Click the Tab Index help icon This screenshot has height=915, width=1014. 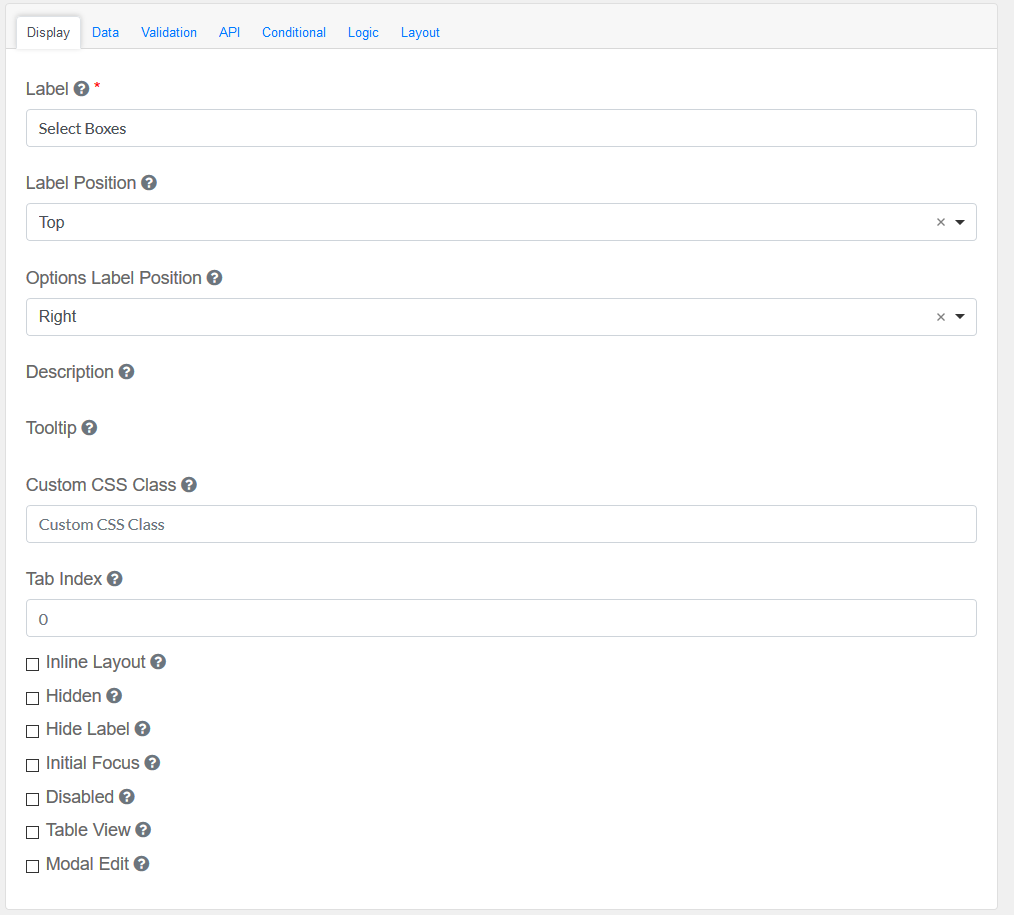coord(115,579)
